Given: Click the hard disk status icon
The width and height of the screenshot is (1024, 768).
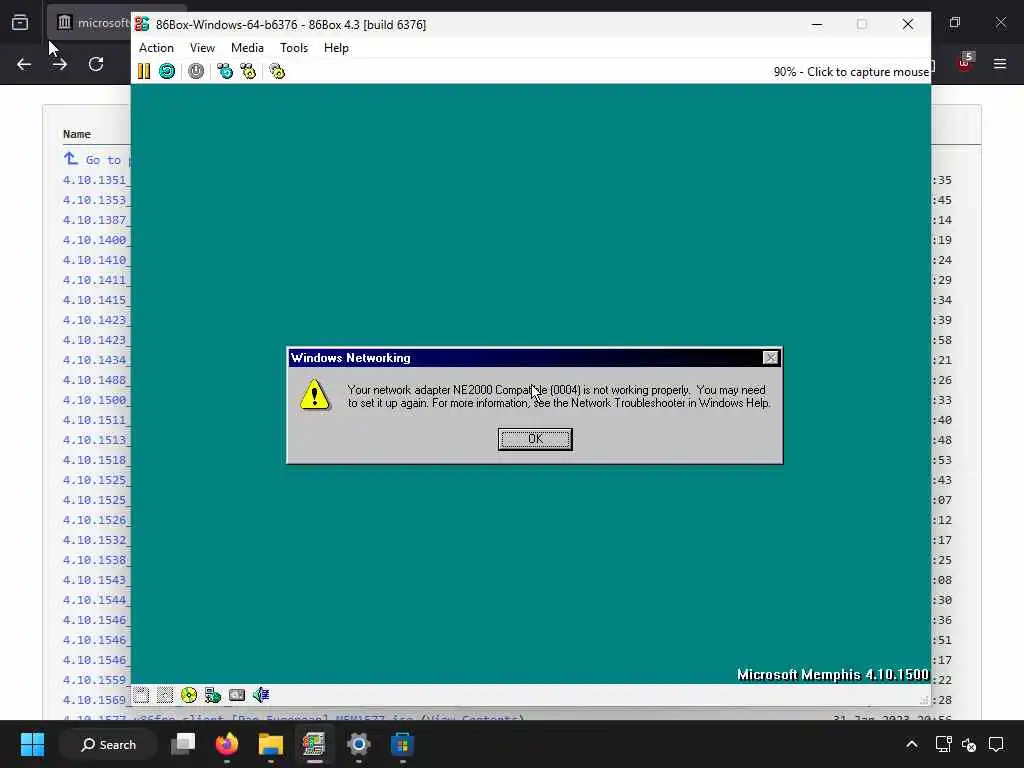Looking at the screenshot, I should (236, 696).
